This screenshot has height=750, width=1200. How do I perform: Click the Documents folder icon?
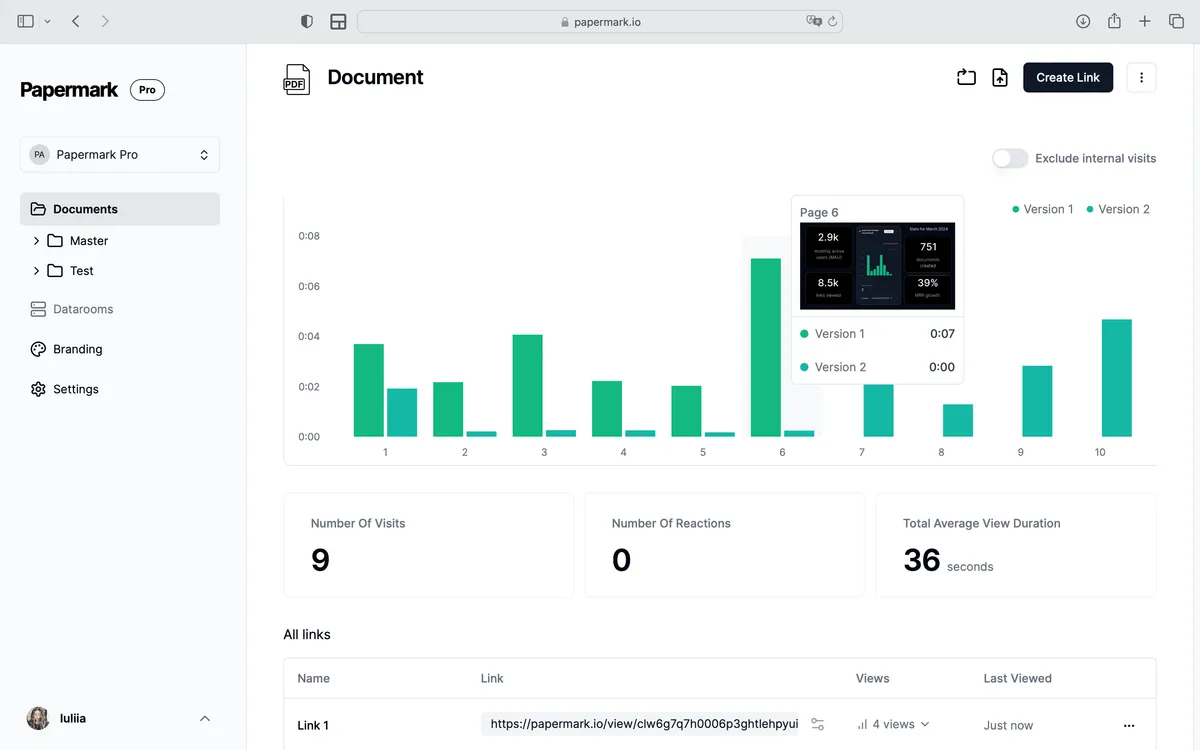(x=38, y=209)
